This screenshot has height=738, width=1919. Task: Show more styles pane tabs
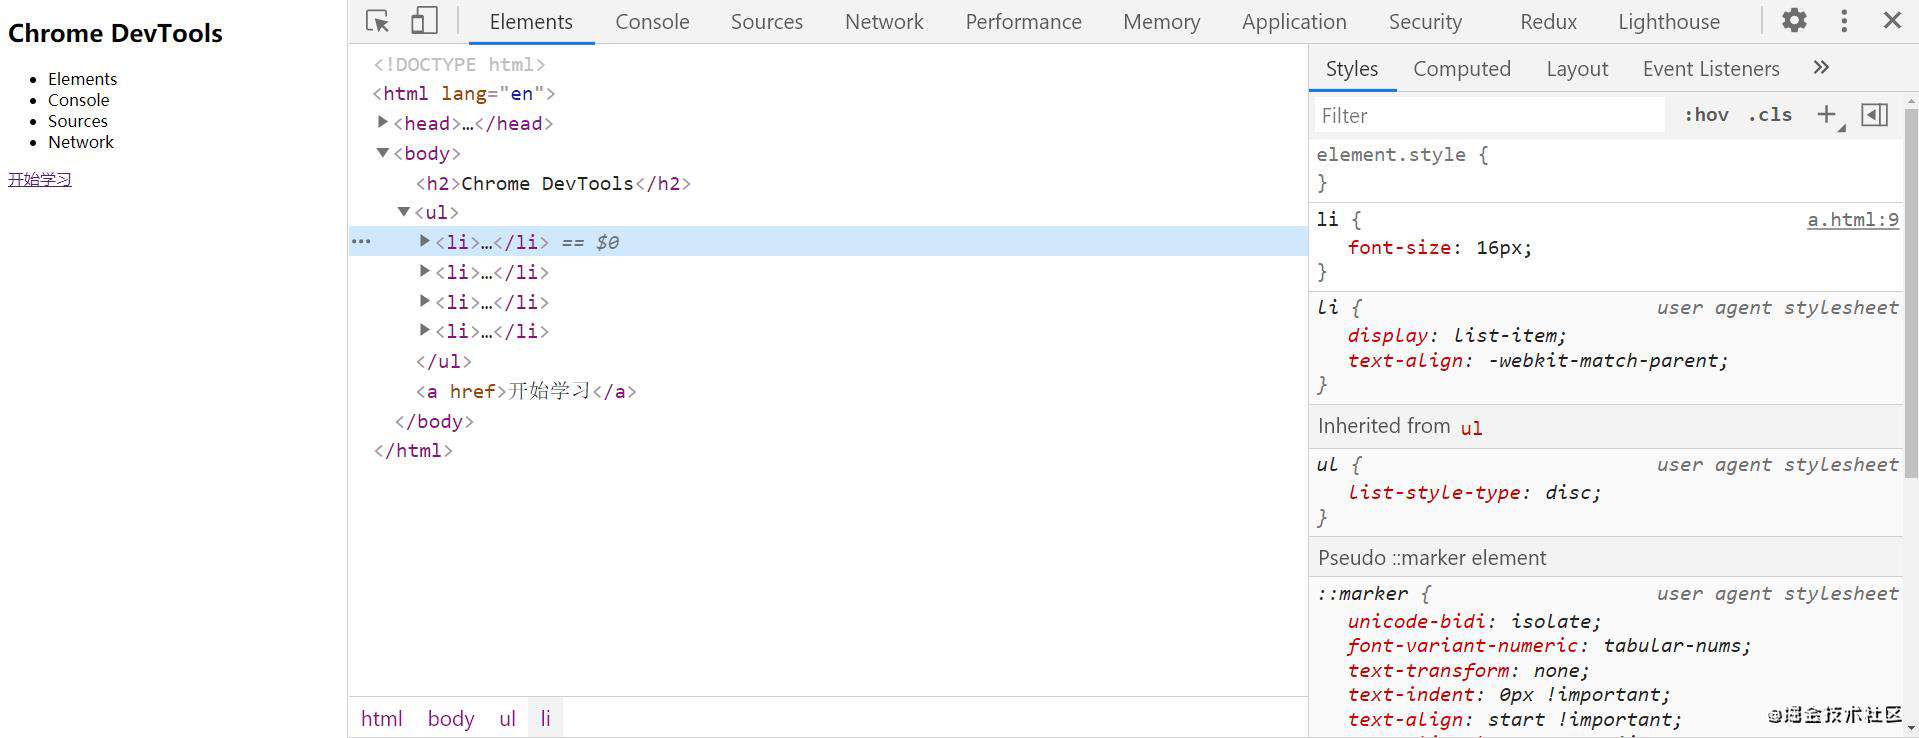coord(1821,67)
